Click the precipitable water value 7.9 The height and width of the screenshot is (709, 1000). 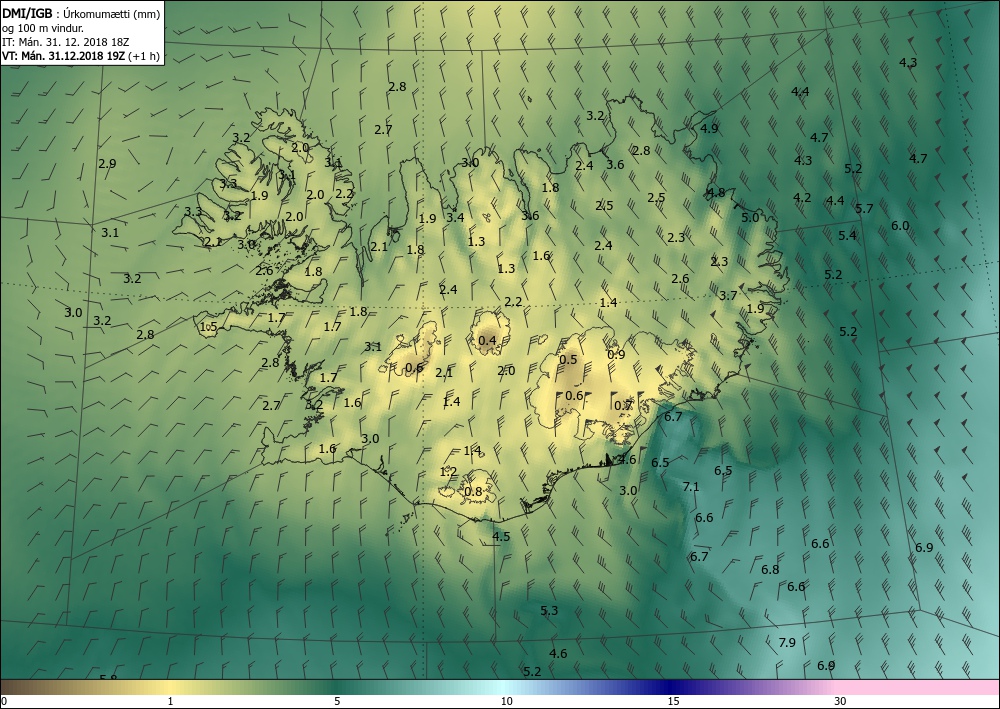tap(788, 642)
